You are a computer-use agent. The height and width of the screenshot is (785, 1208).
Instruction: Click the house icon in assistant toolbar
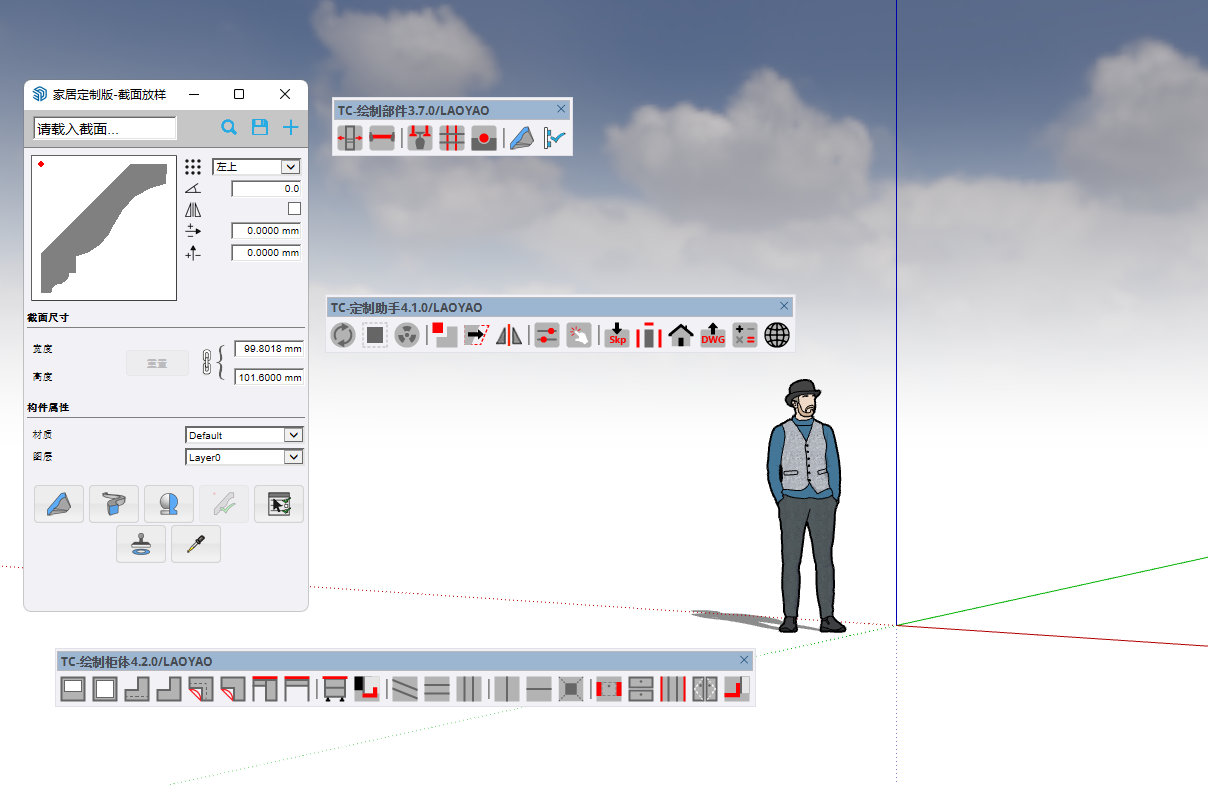tap(681, 335)
